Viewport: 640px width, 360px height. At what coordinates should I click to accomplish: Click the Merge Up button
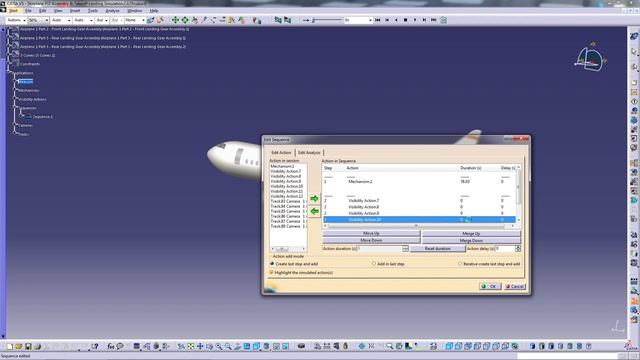coord(471,233)
